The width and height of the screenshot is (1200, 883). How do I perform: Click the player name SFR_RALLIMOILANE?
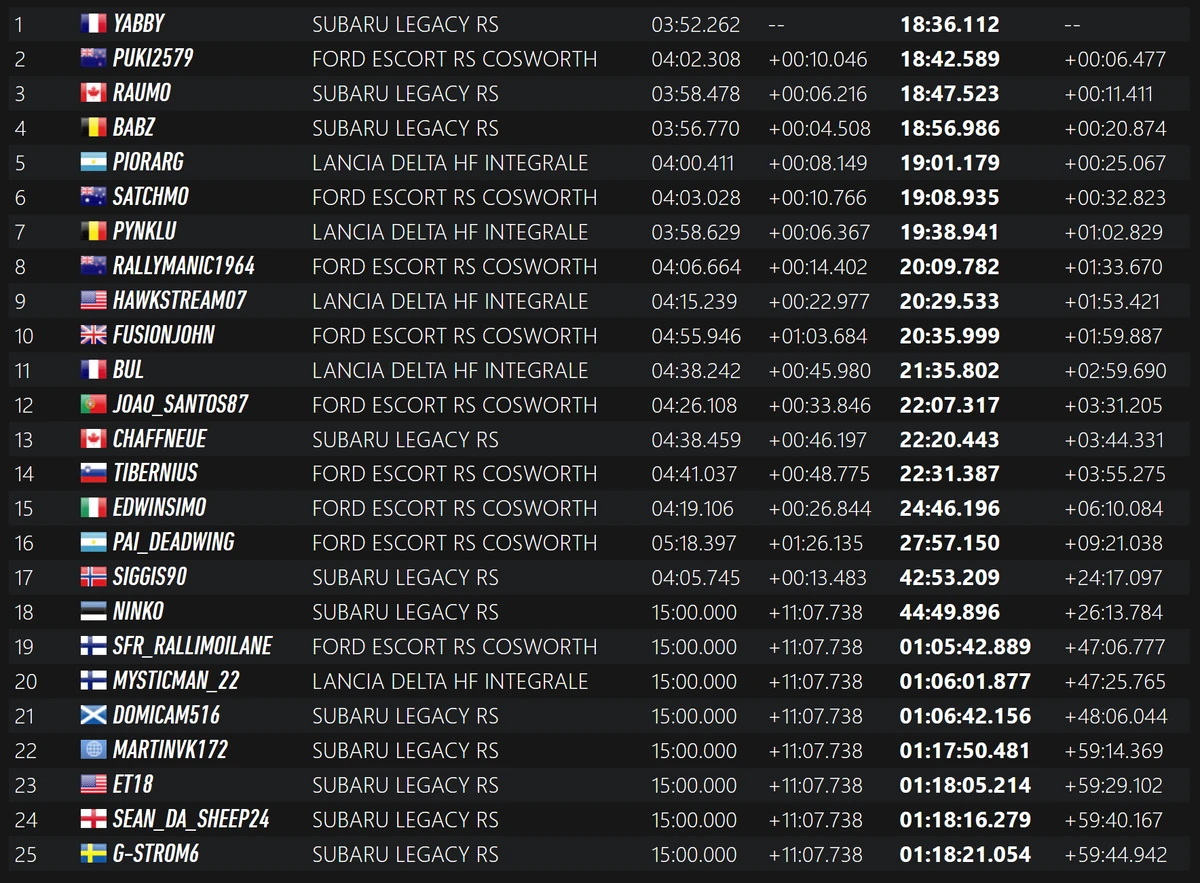pos(192,647)
